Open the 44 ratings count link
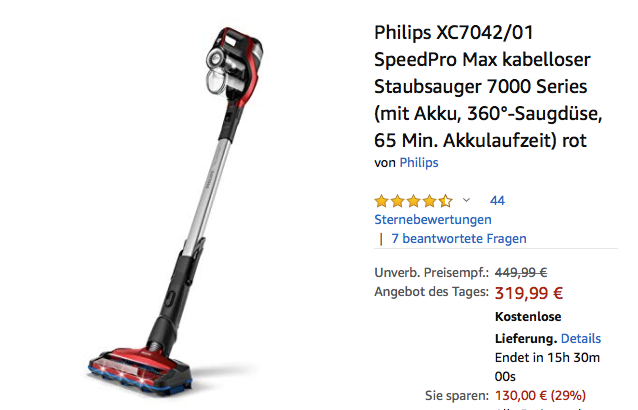The height and width of the screenshot is (410, 638). 497,201
